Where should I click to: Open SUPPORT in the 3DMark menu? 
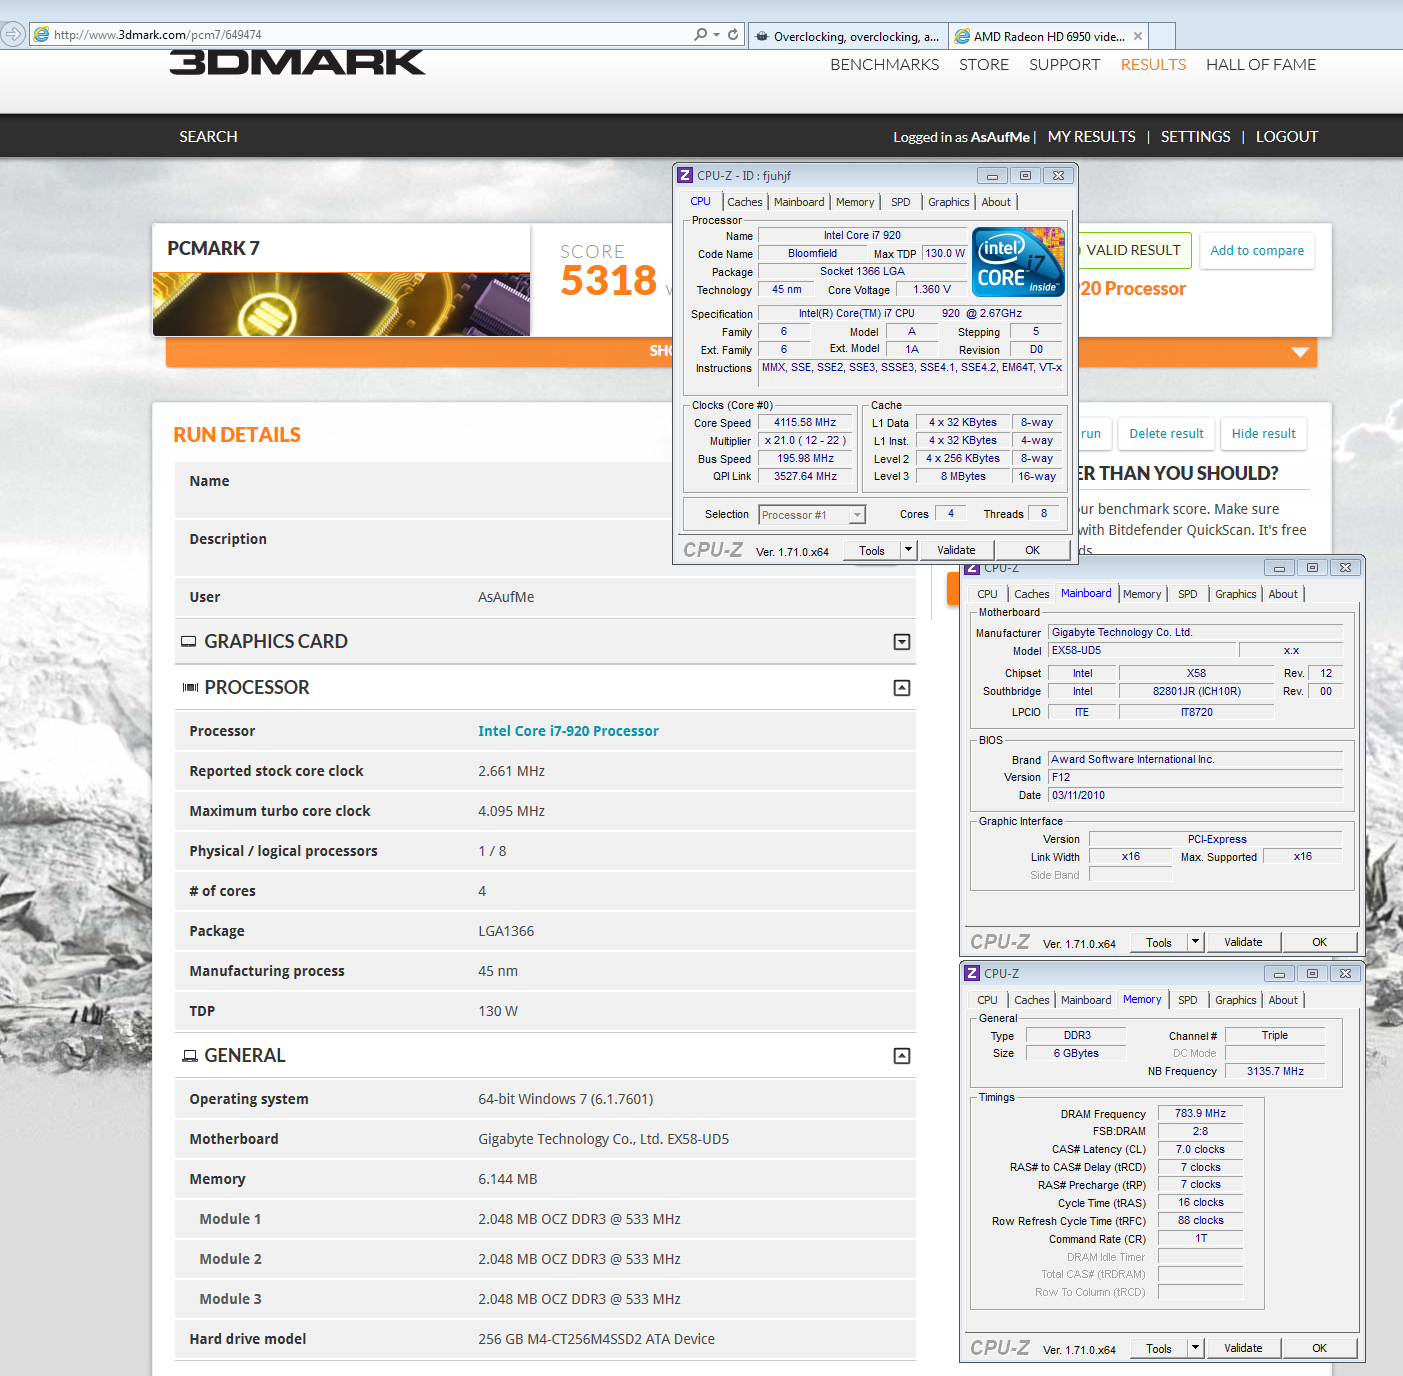click(x=1064, y=65)
